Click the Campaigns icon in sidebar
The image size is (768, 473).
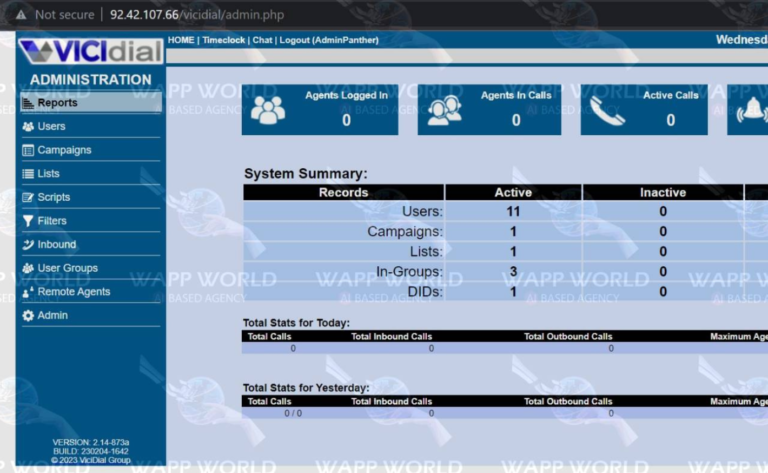pos(28,150)
